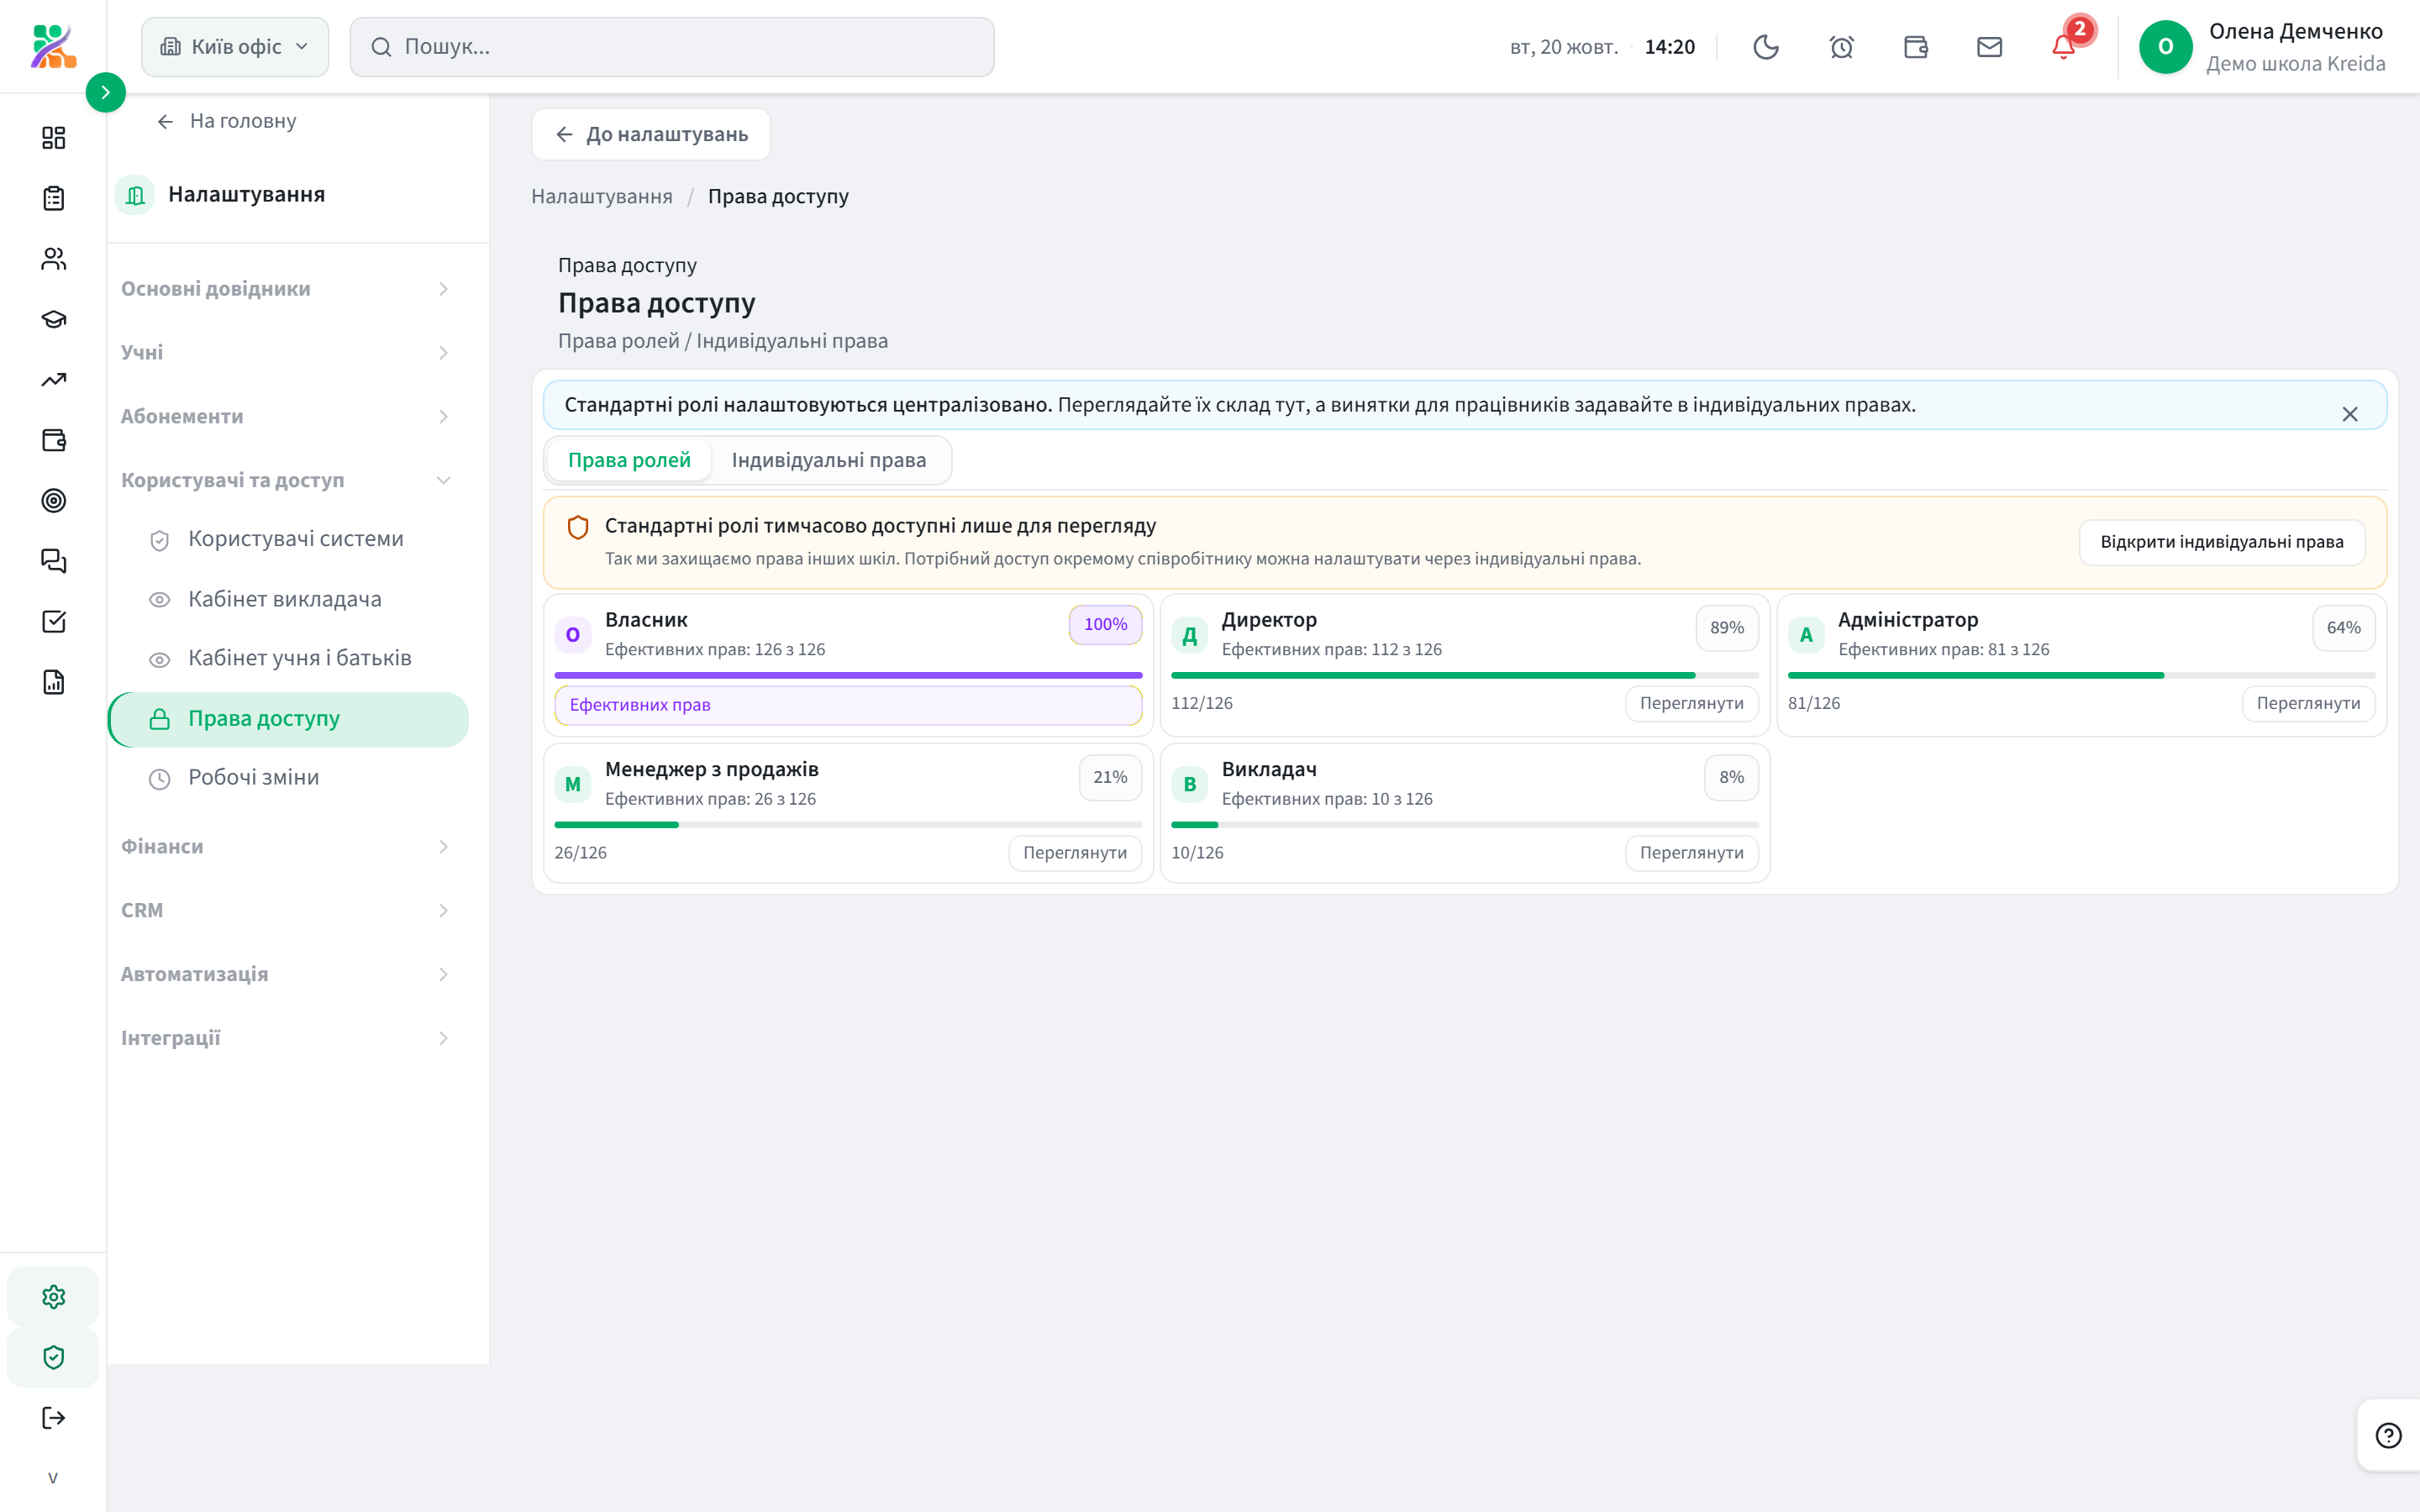Open the help question mark button
Image resolution: width=2420 pixels, height=1512 pixels.
[2388, 1435]
